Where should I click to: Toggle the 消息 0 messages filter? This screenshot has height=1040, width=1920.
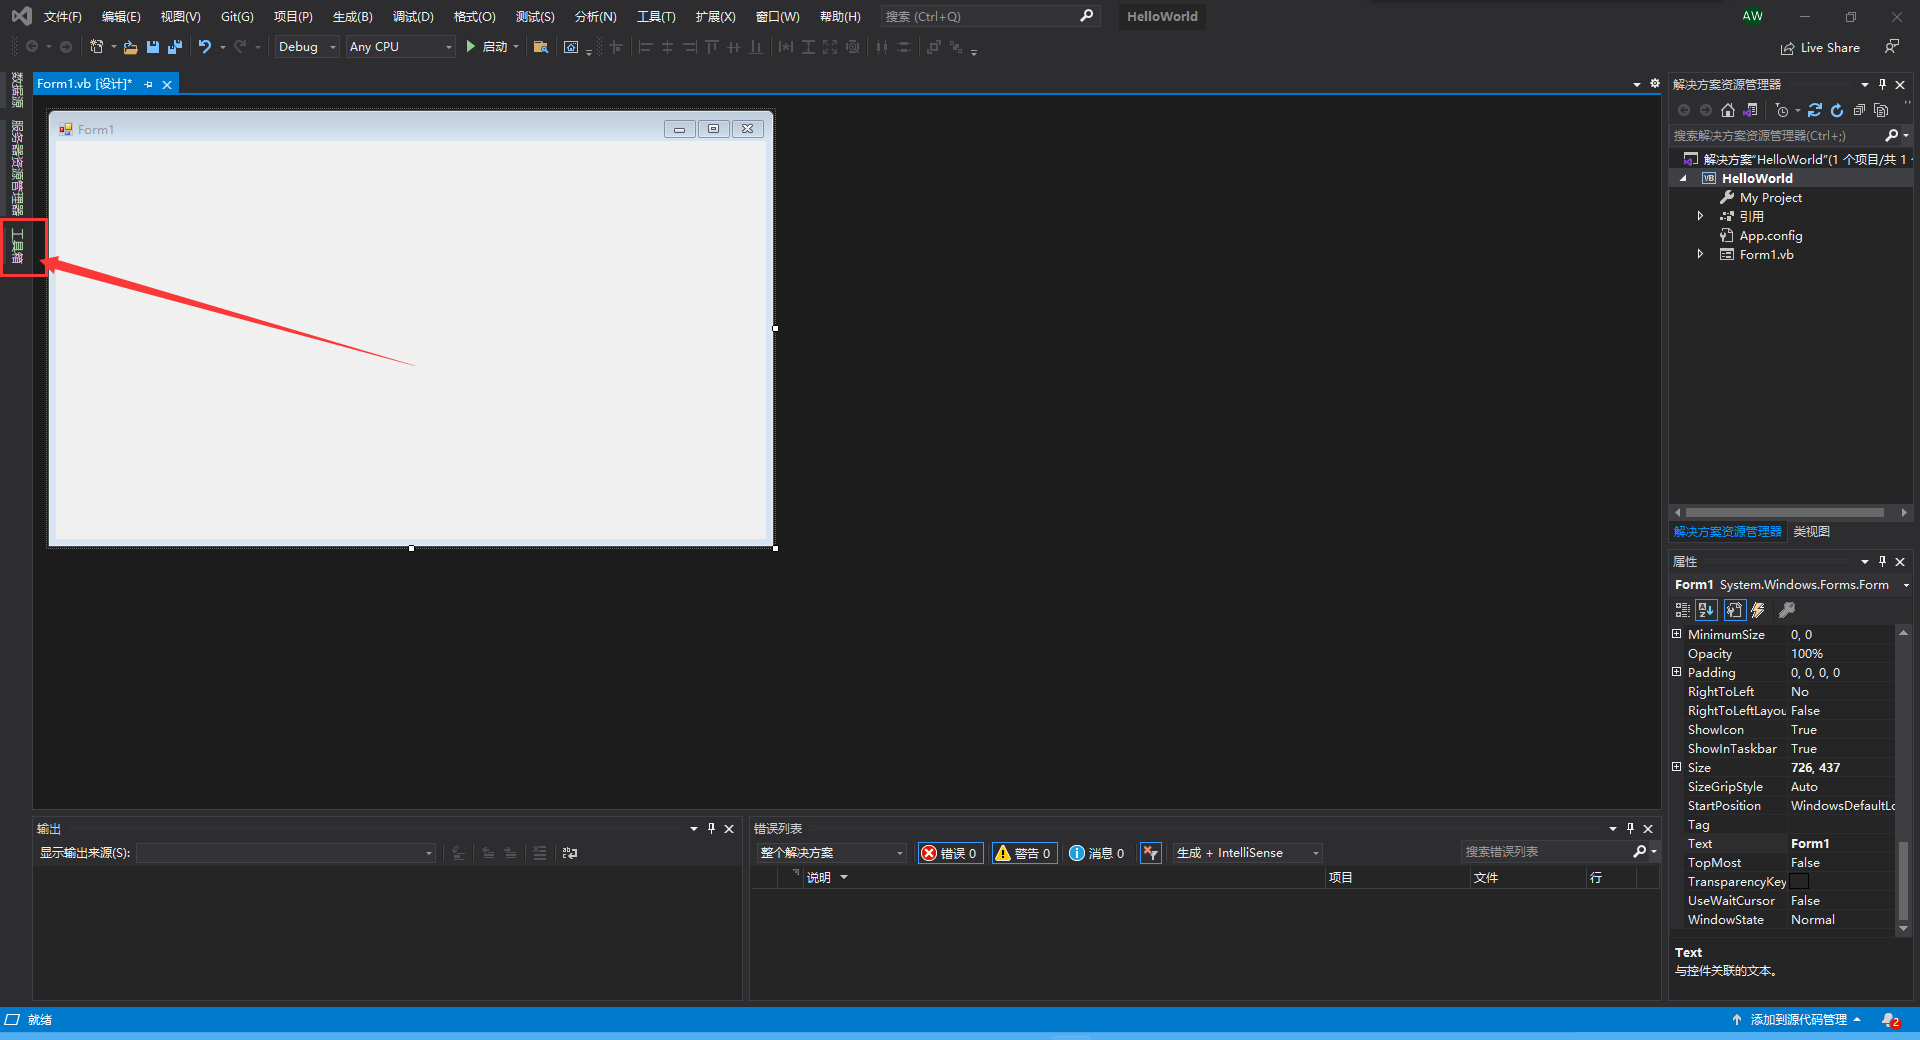pyautogui.click(x=1097, y=853)
